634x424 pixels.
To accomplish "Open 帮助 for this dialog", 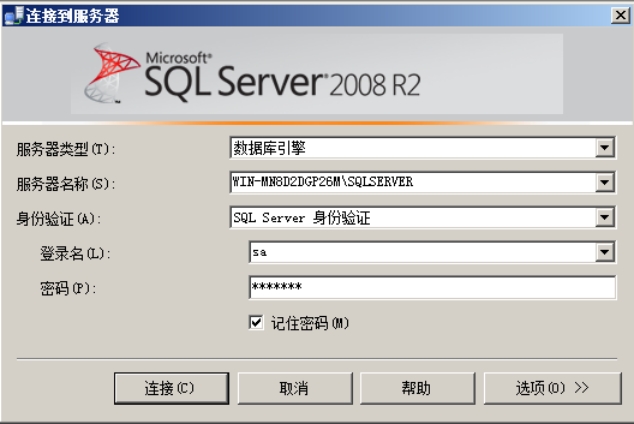I will 416,388.
